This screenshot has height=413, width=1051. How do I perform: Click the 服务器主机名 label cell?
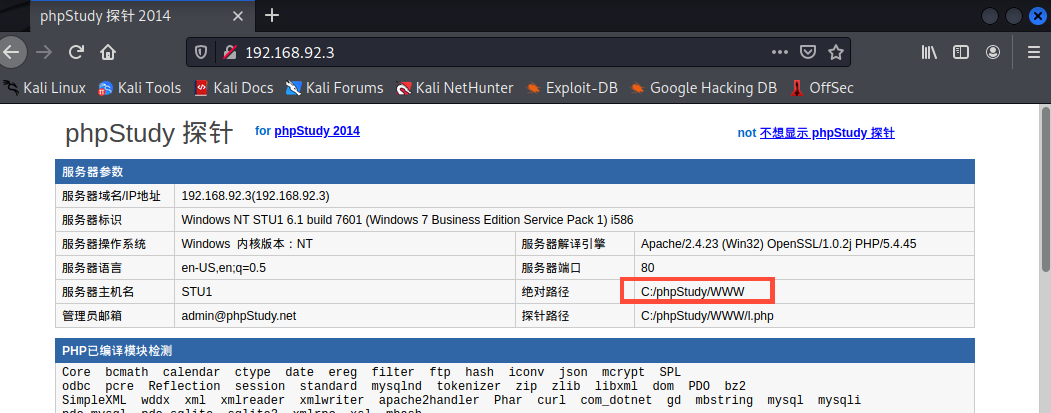[115, 292]
